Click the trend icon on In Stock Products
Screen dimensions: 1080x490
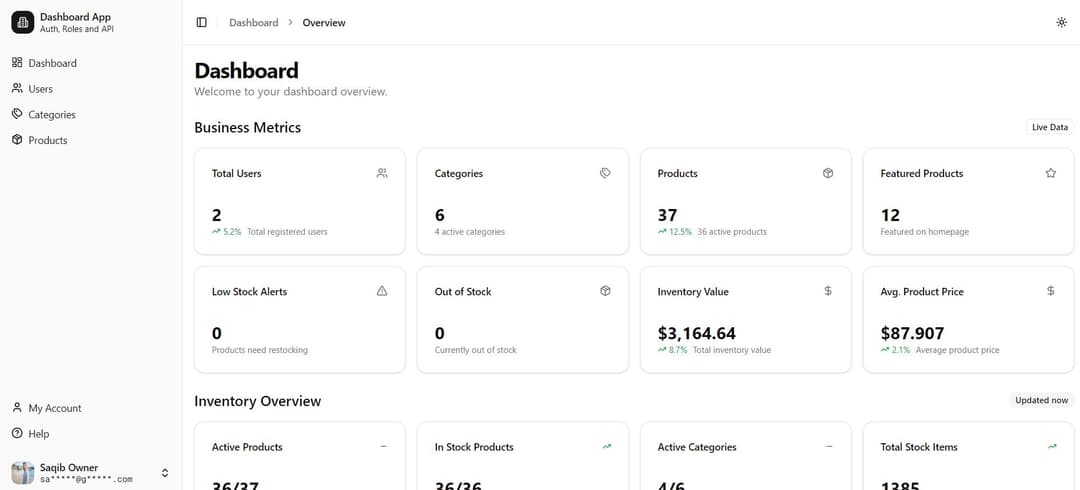(607, 447)
